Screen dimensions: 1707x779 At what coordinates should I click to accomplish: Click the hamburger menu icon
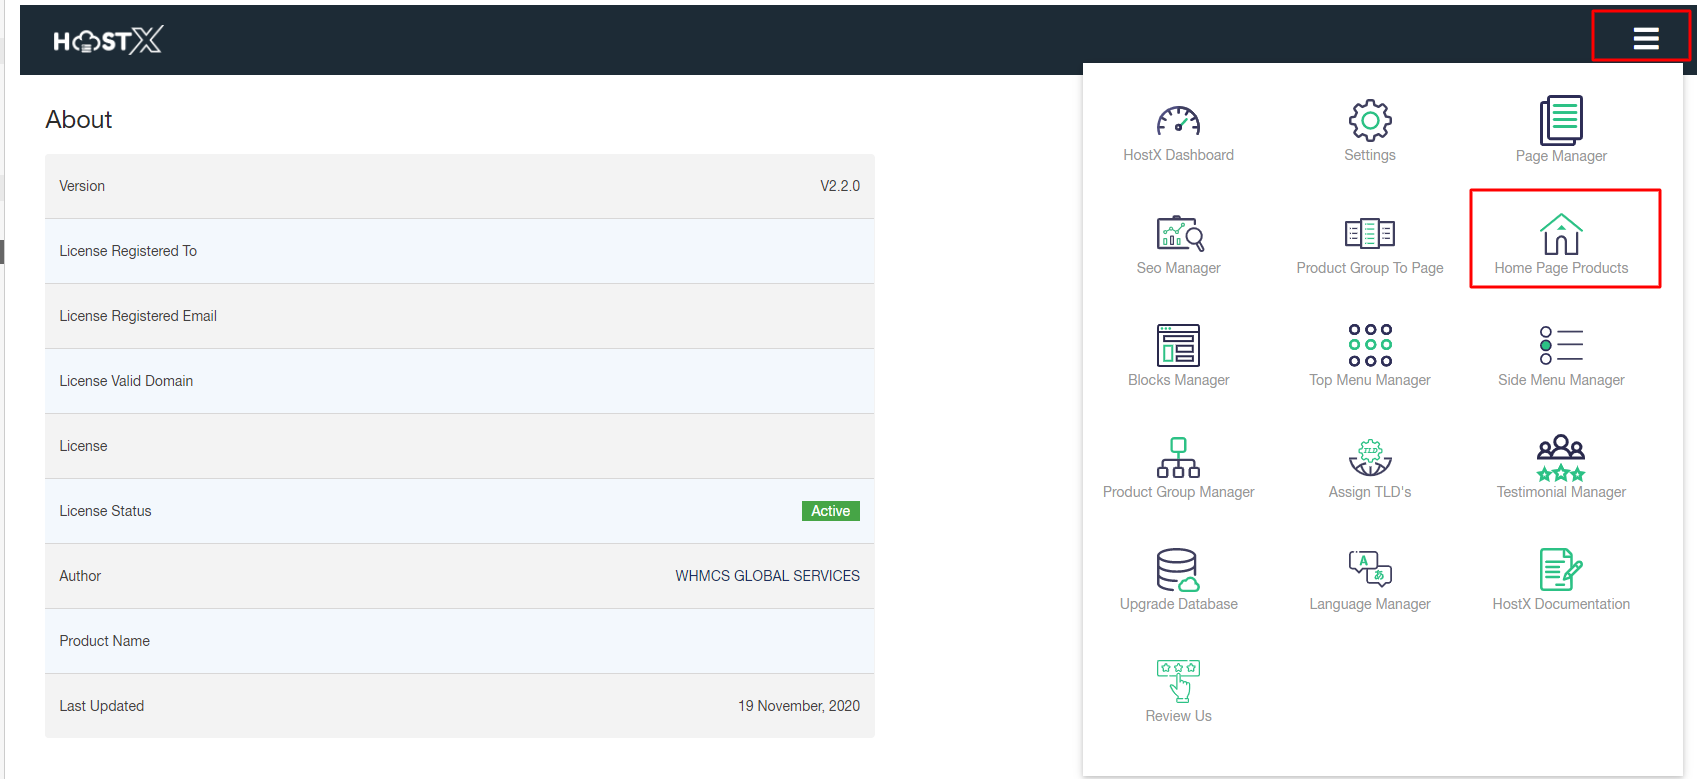pos(1645,38)
